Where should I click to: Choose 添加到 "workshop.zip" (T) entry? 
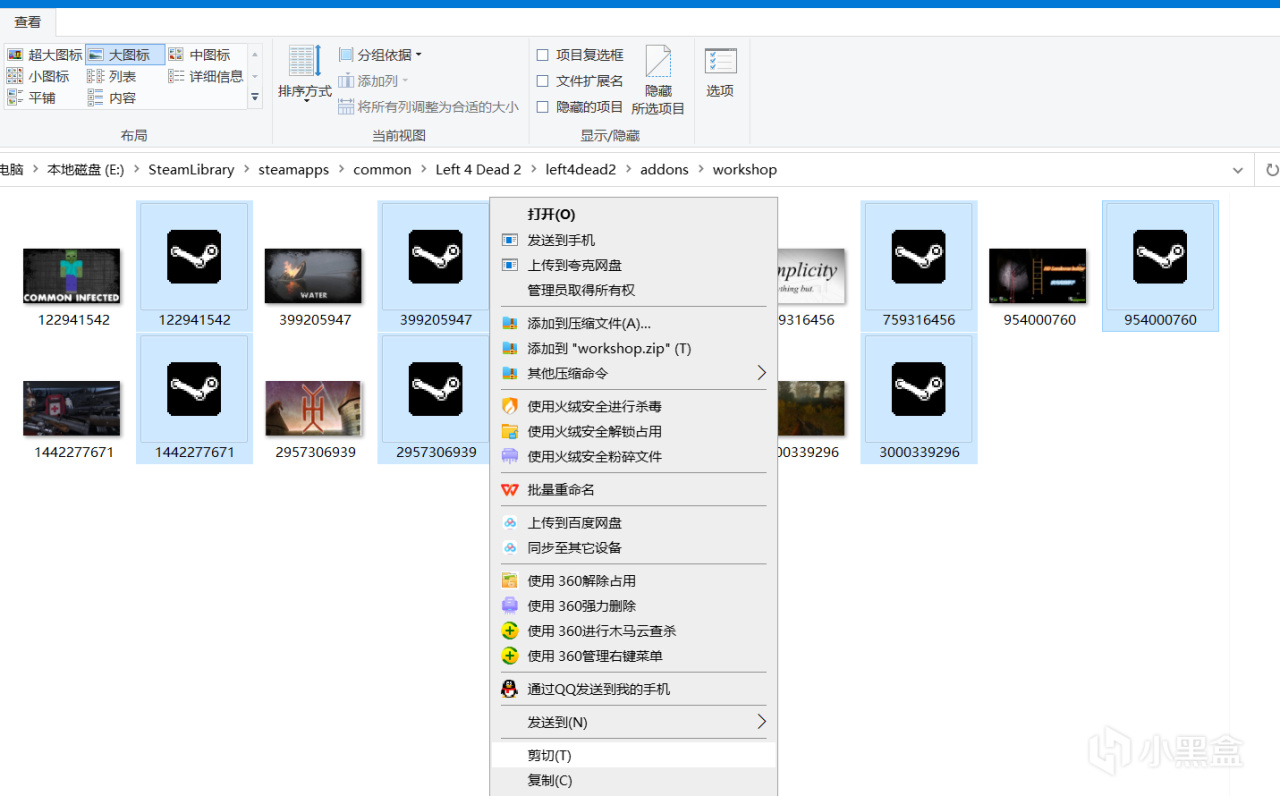point(633,348)
